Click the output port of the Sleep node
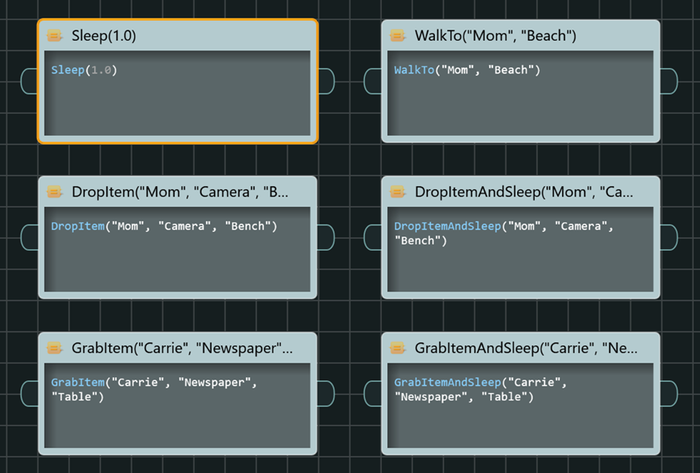 click(327, 81)
